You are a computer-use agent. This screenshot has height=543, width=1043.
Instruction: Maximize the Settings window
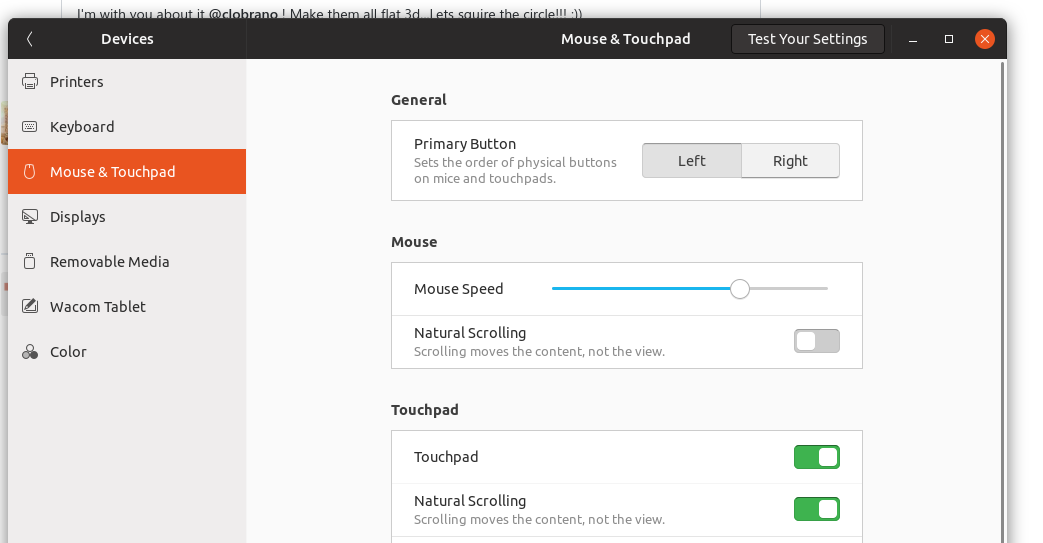click(x=949, y=39)
